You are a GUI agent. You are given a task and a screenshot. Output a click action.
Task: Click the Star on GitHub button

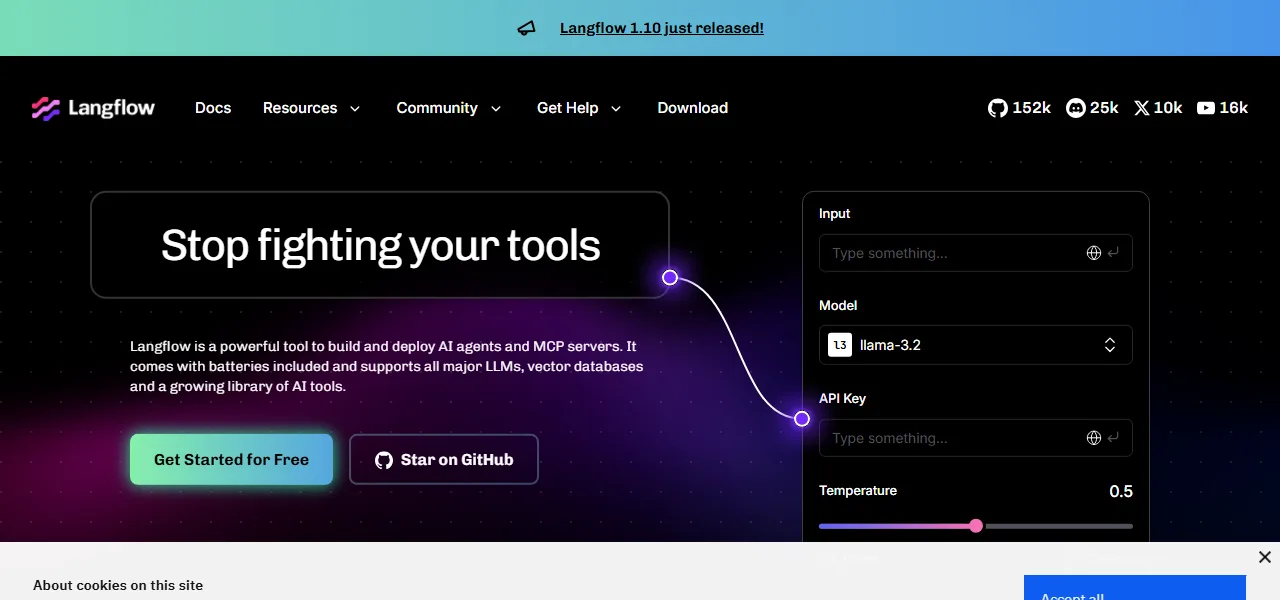[x=444, y=460]
